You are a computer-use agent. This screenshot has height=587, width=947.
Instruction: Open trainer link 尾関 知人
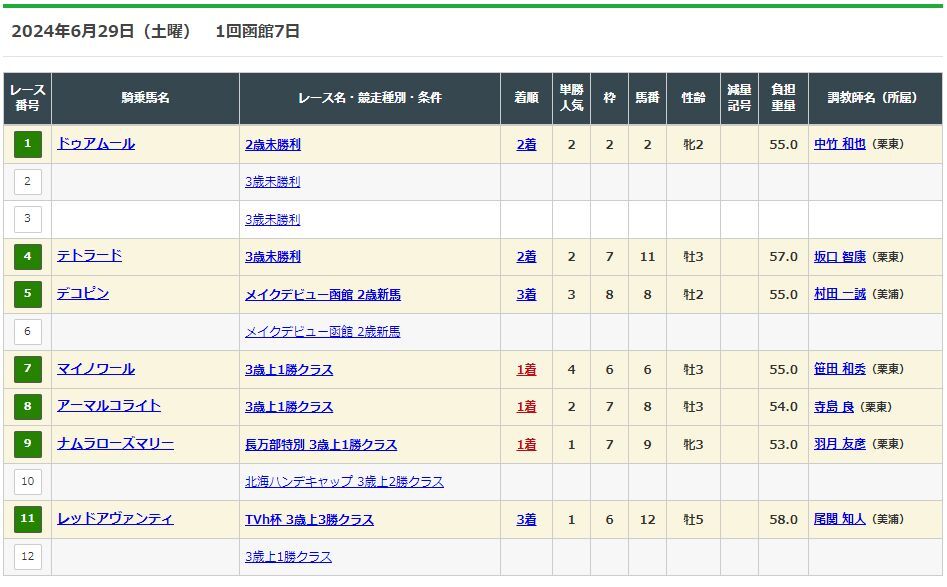[840, 519]
